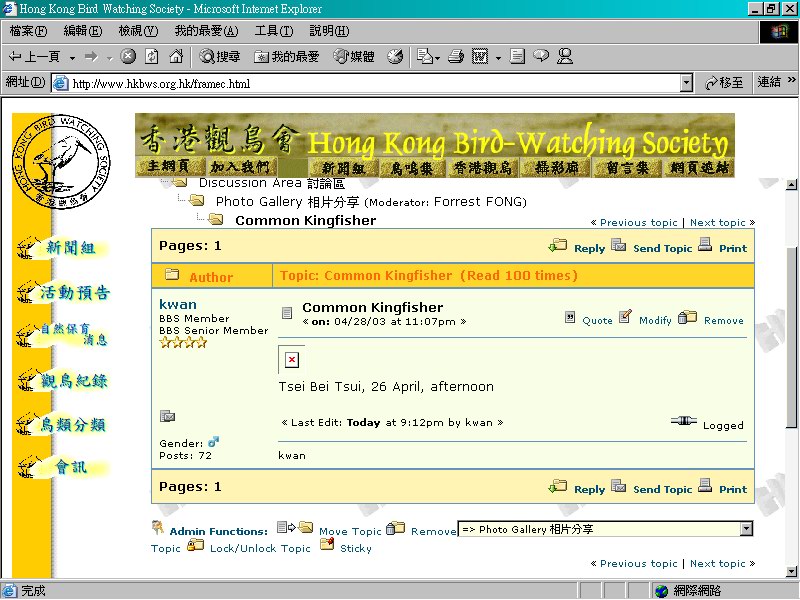
Task: Click the top Next topic link
Action: (718, 222)
